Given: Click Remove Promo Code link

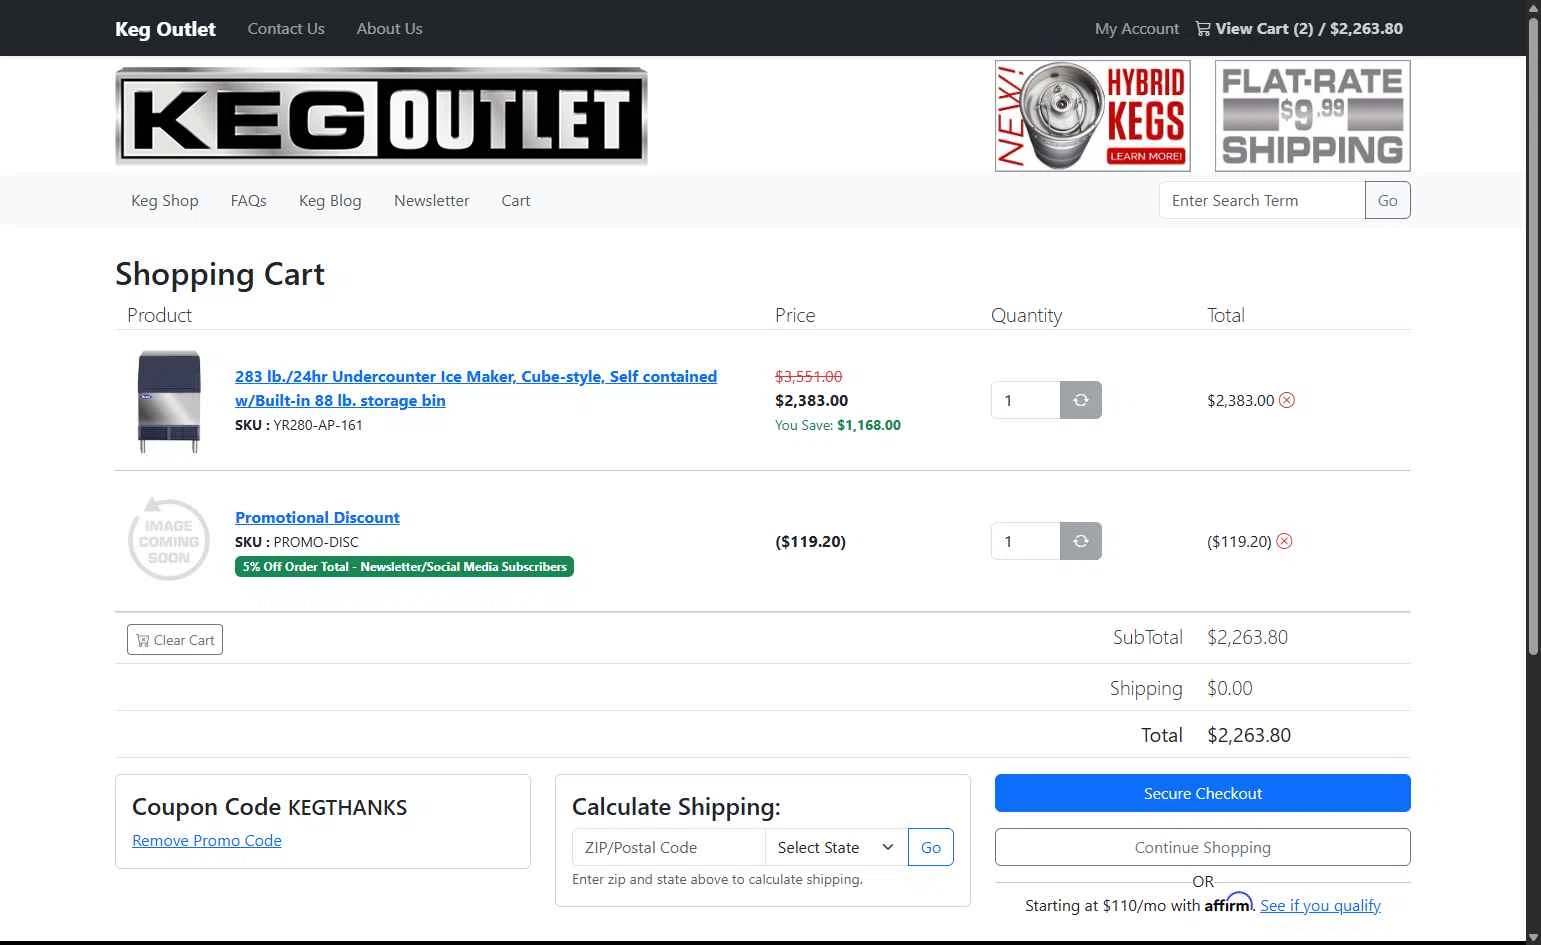Looking at the screenshot, I should pyautogui.click(x=207, y=840).
